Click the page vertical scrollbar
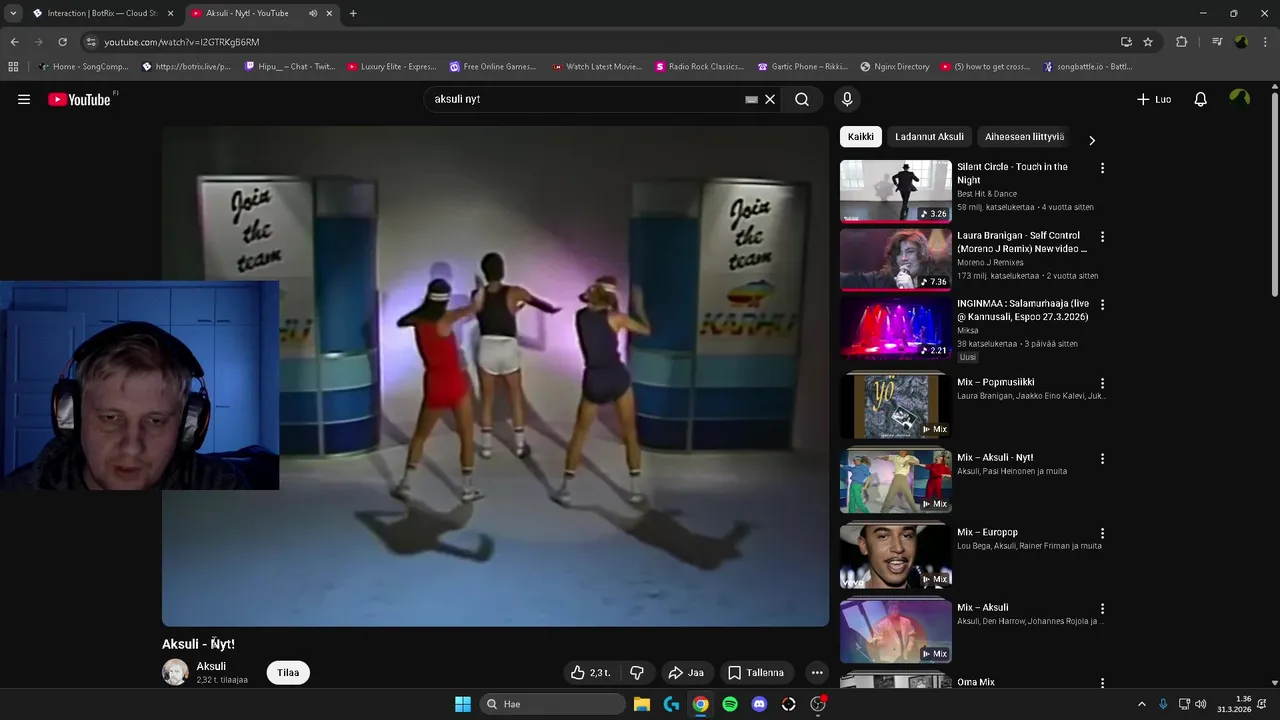Viewport: 1280px width, 720px height. (1274, 195)
